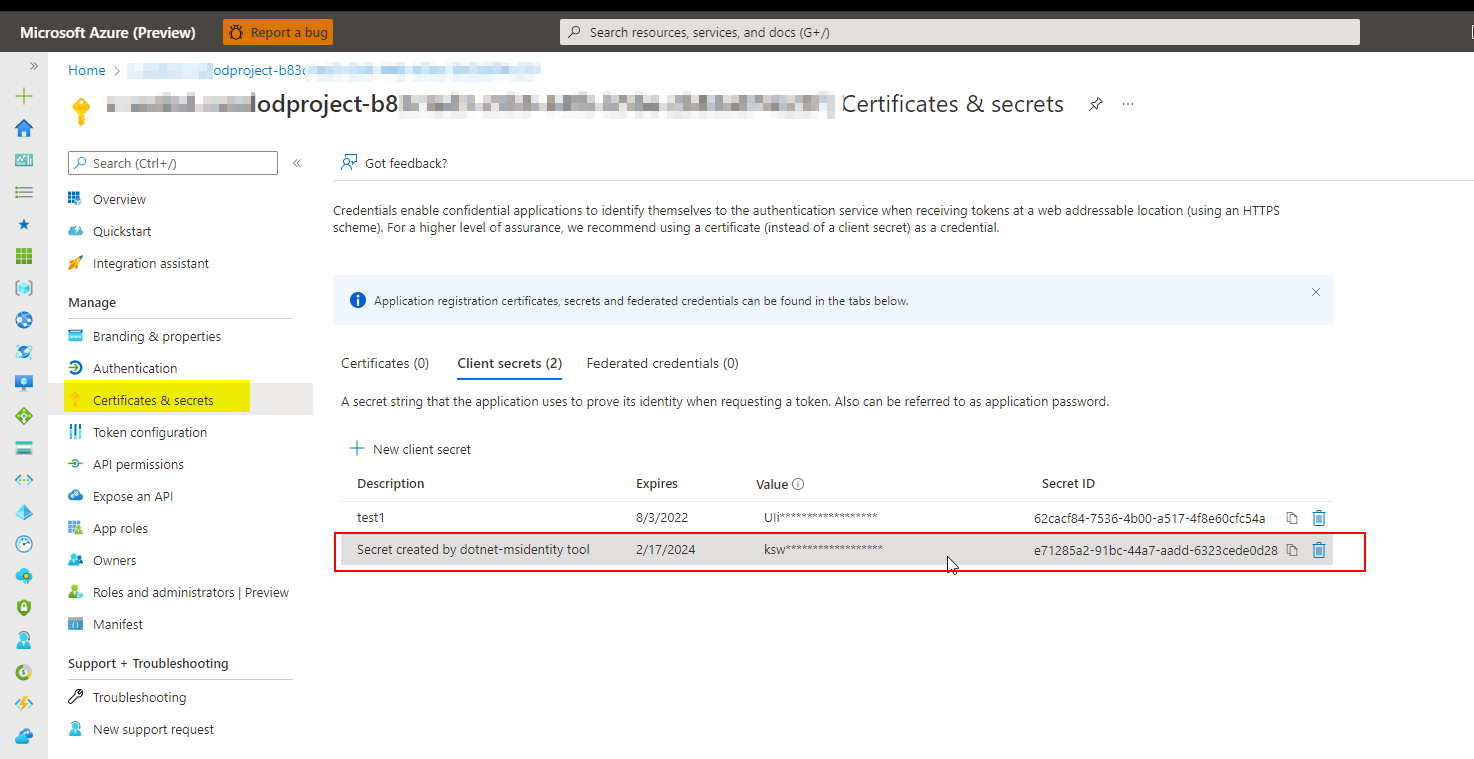The height and width of the screenshot is (759, 1474).
Task: Open Virtual networks angle-bracket icon
Action: pos(24,480)
